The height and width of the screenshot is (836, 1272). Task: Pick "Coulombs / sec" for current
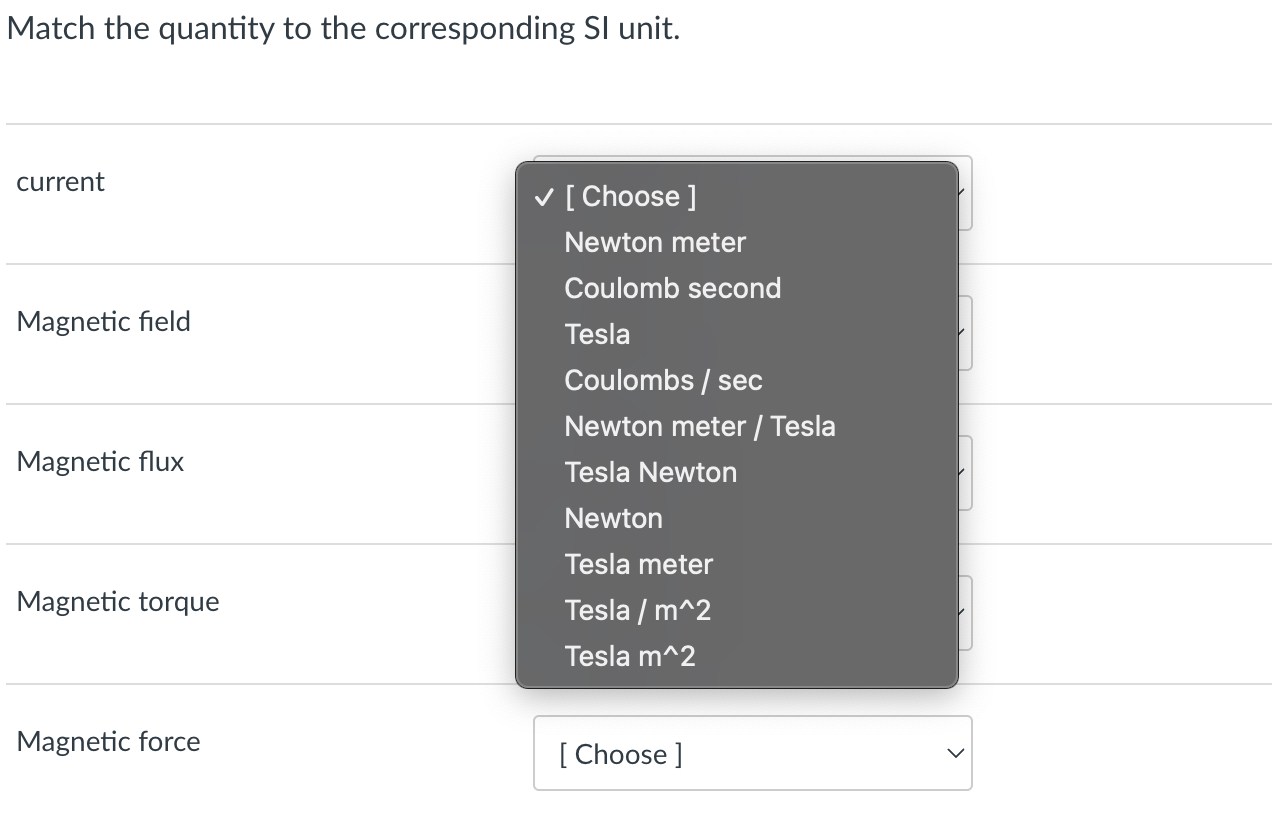pyautogui.click(x=663, y=380)
